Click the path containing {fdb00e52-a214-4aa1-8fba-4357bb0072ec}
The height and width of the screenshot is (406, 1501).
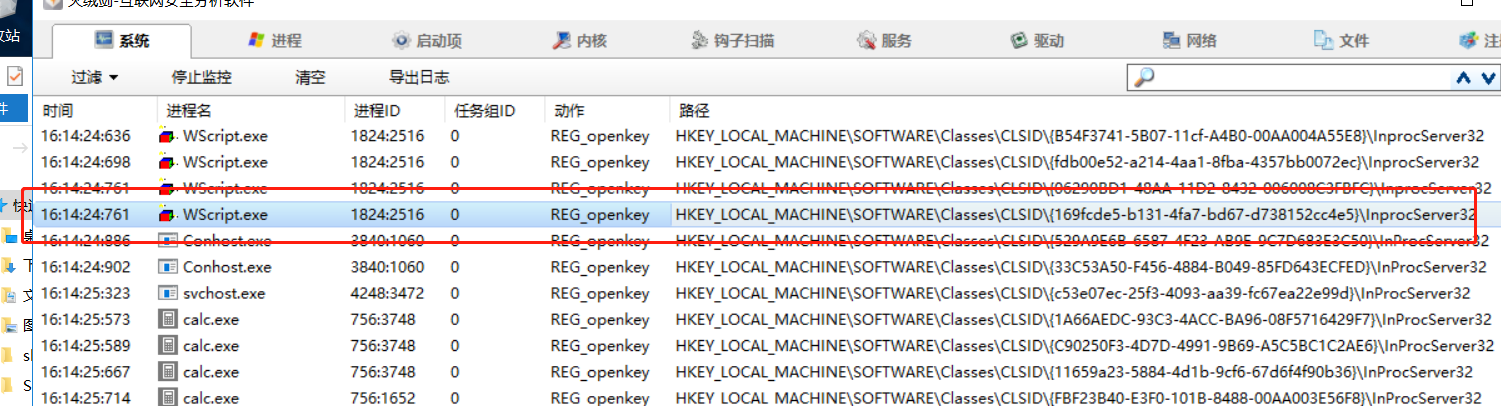(x=1077, y=162)
